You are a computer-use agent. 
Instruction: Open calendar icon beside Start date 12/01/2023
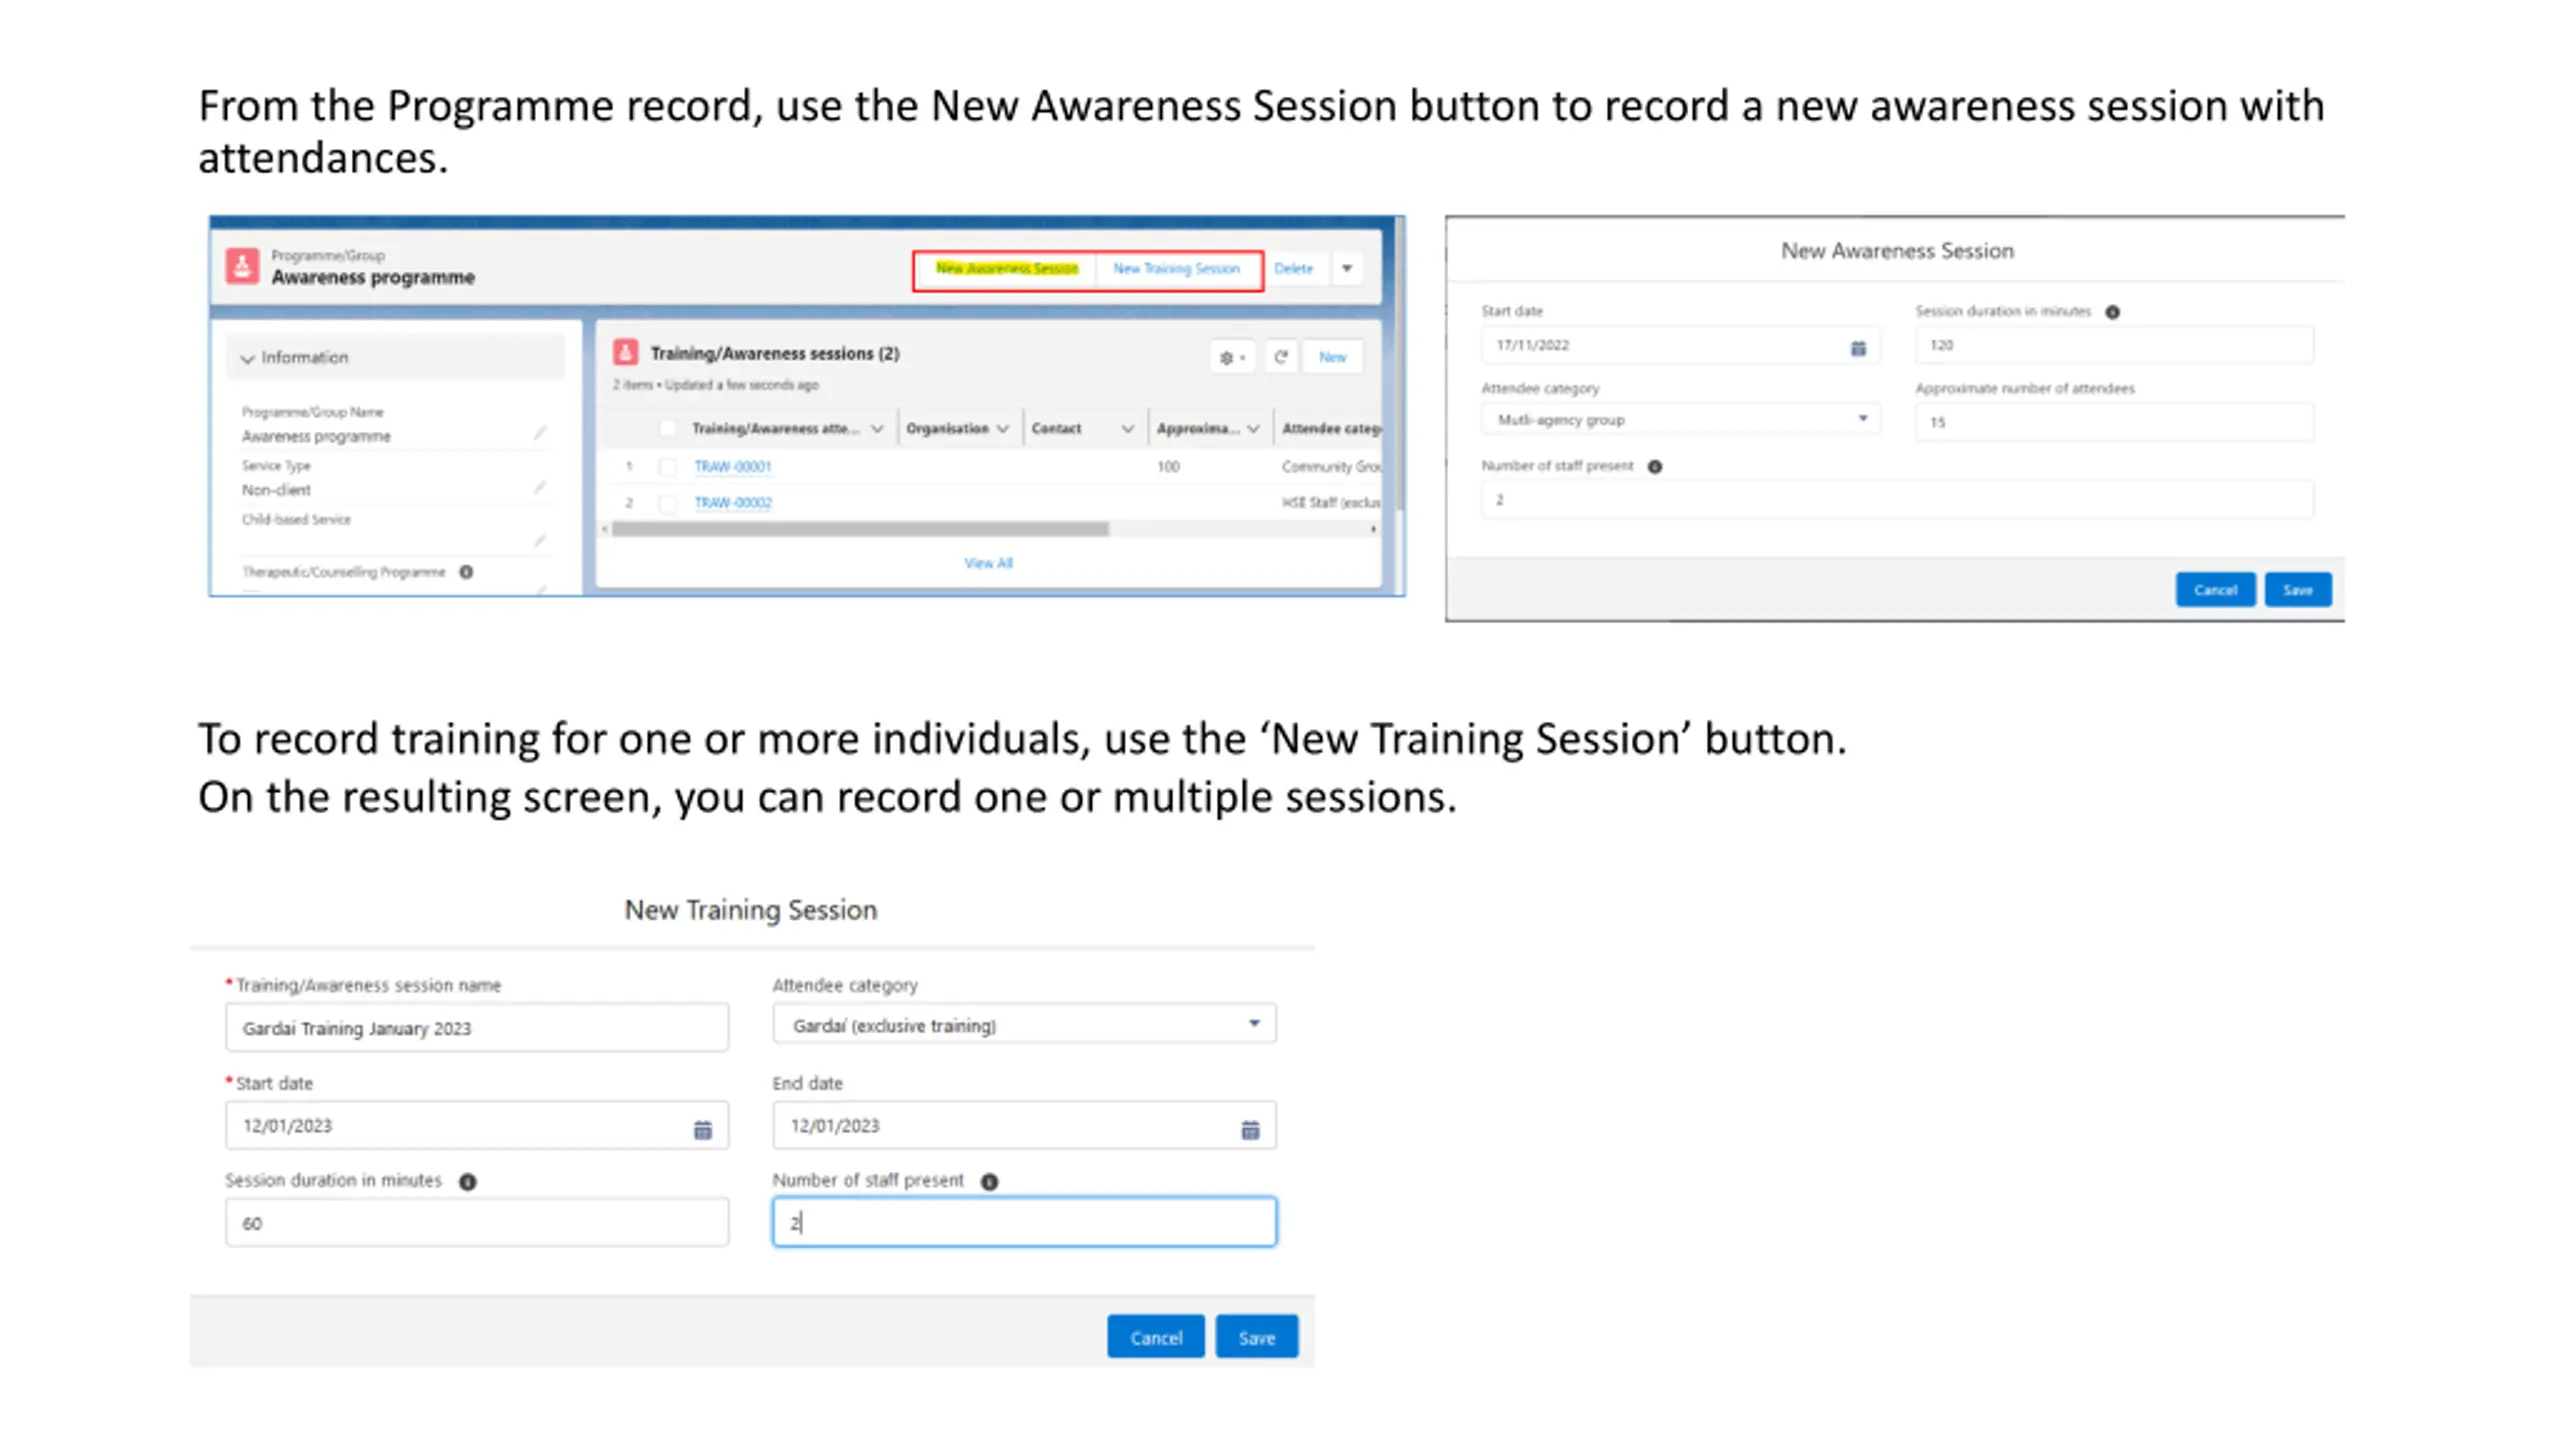pyautogui.click(x=702, y=1129)
